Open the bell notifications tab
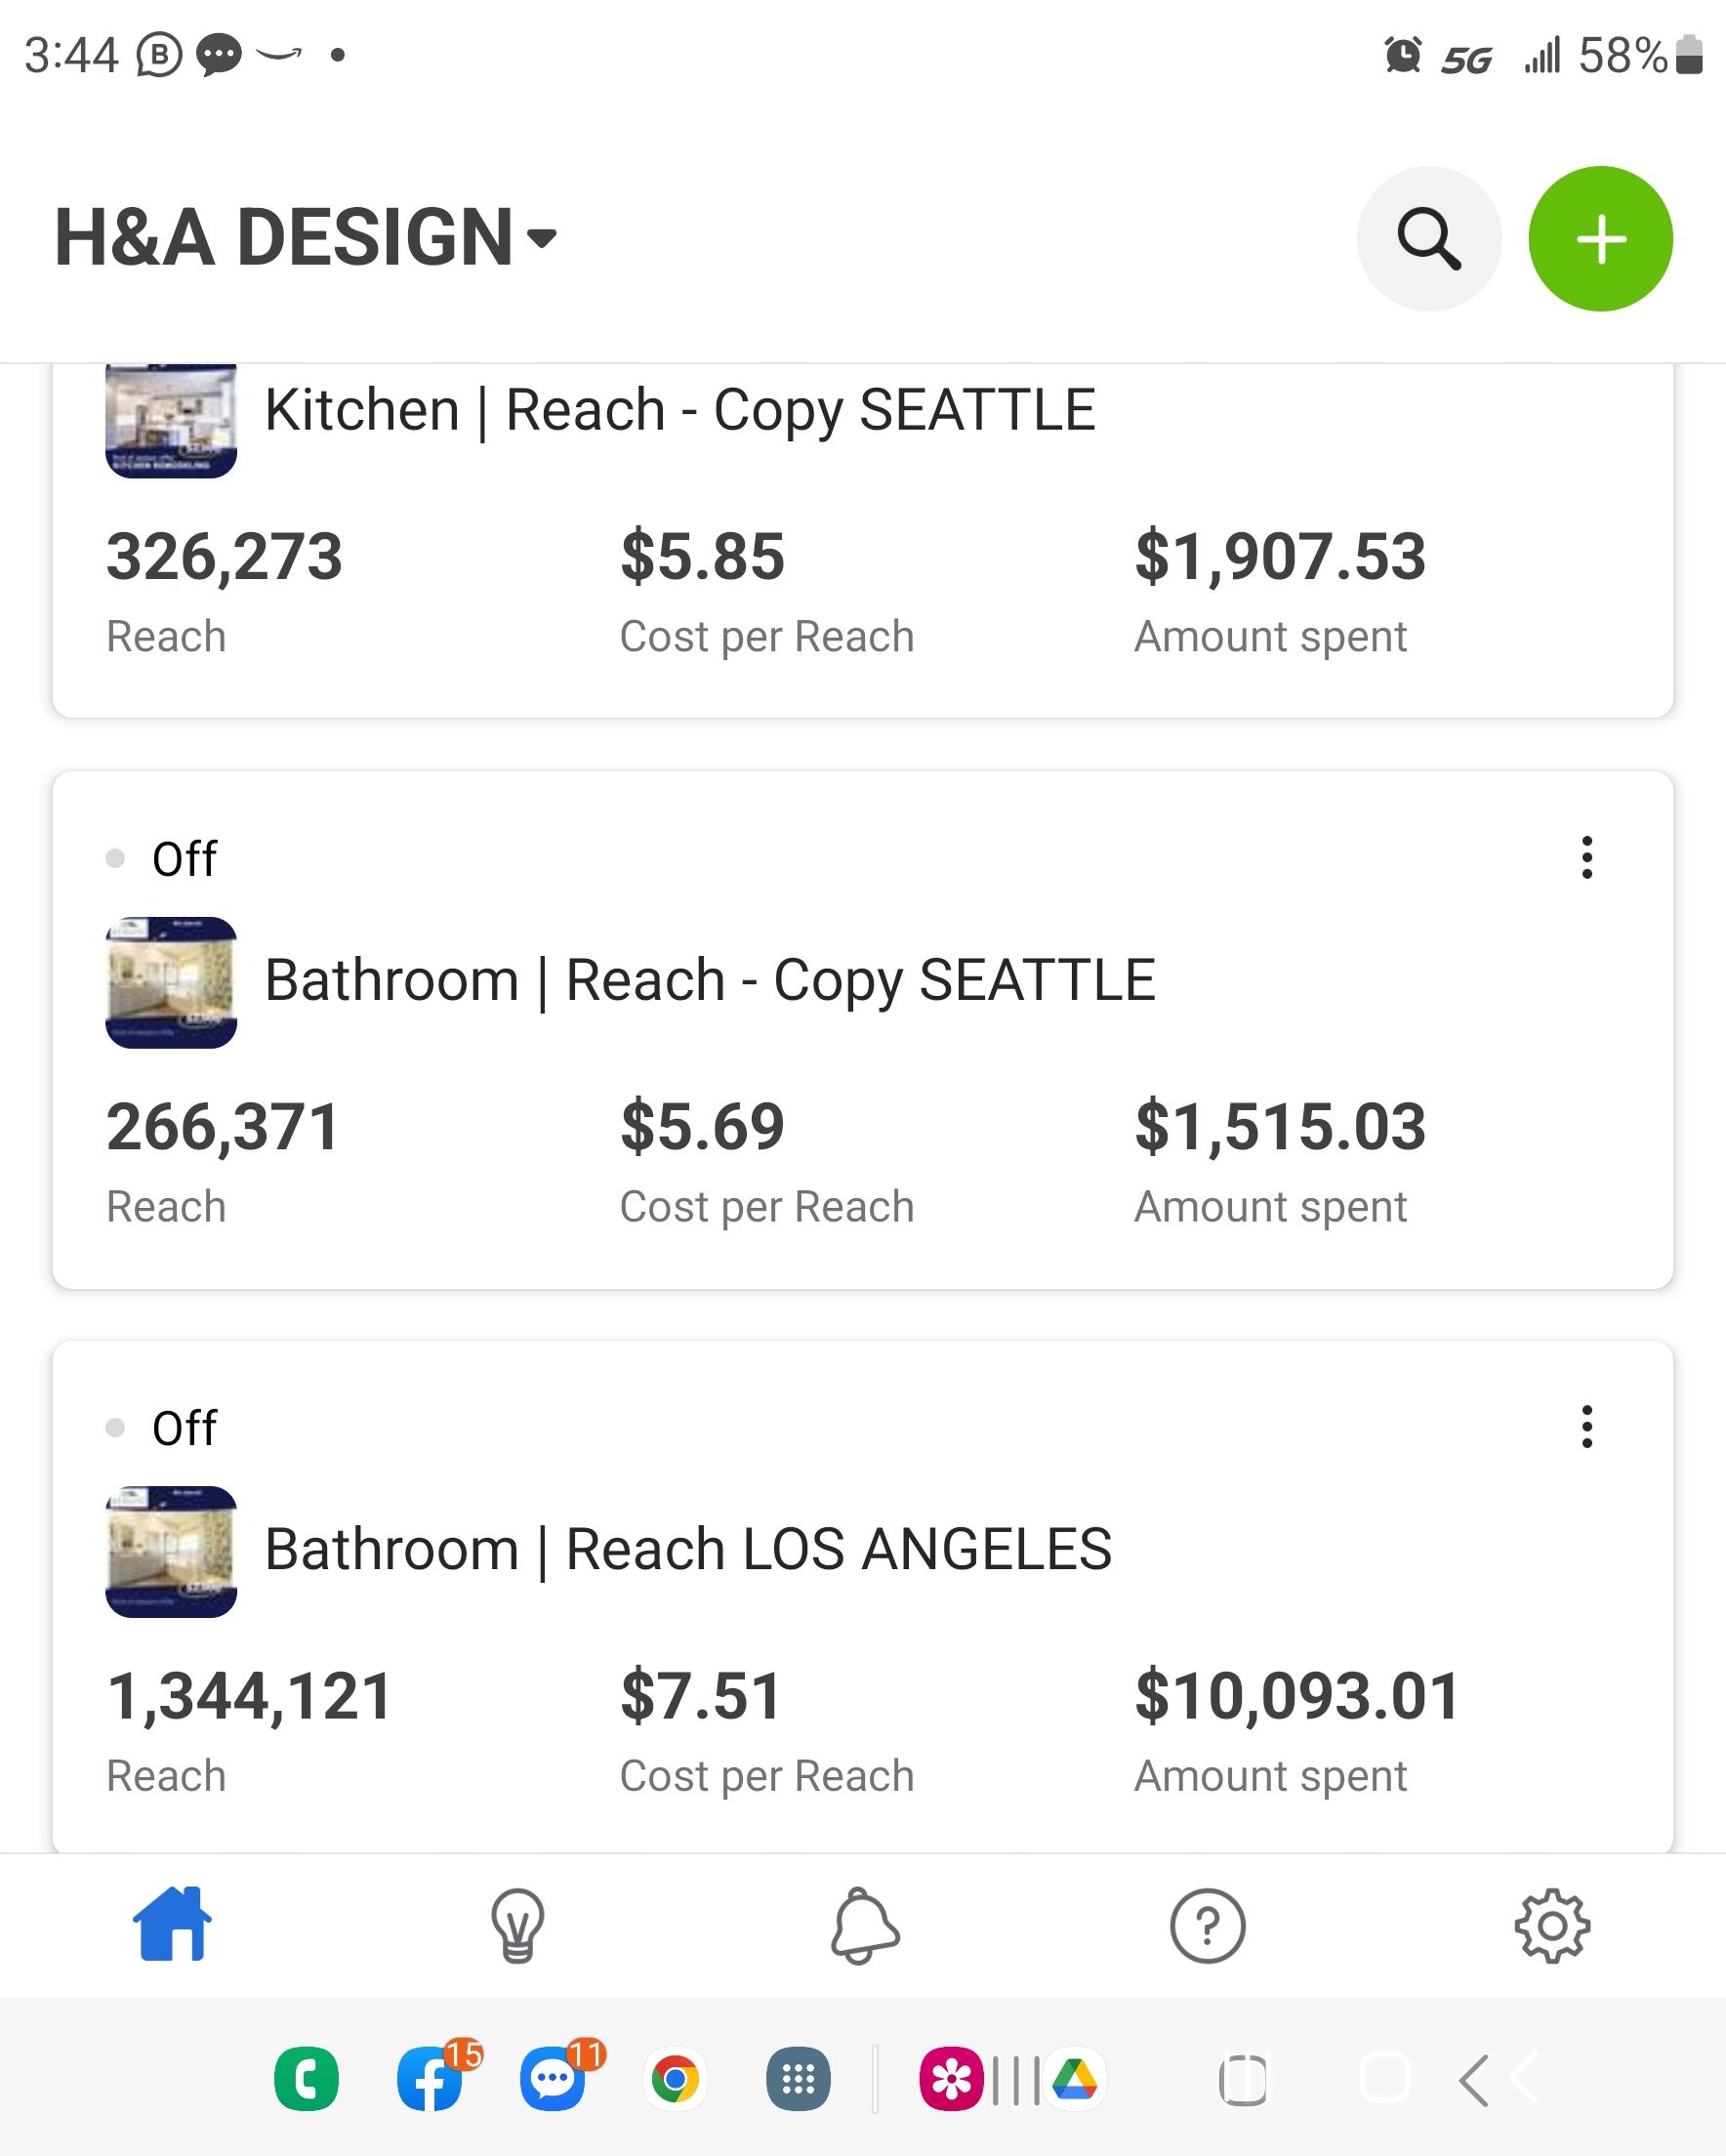 pos(864,1925)
